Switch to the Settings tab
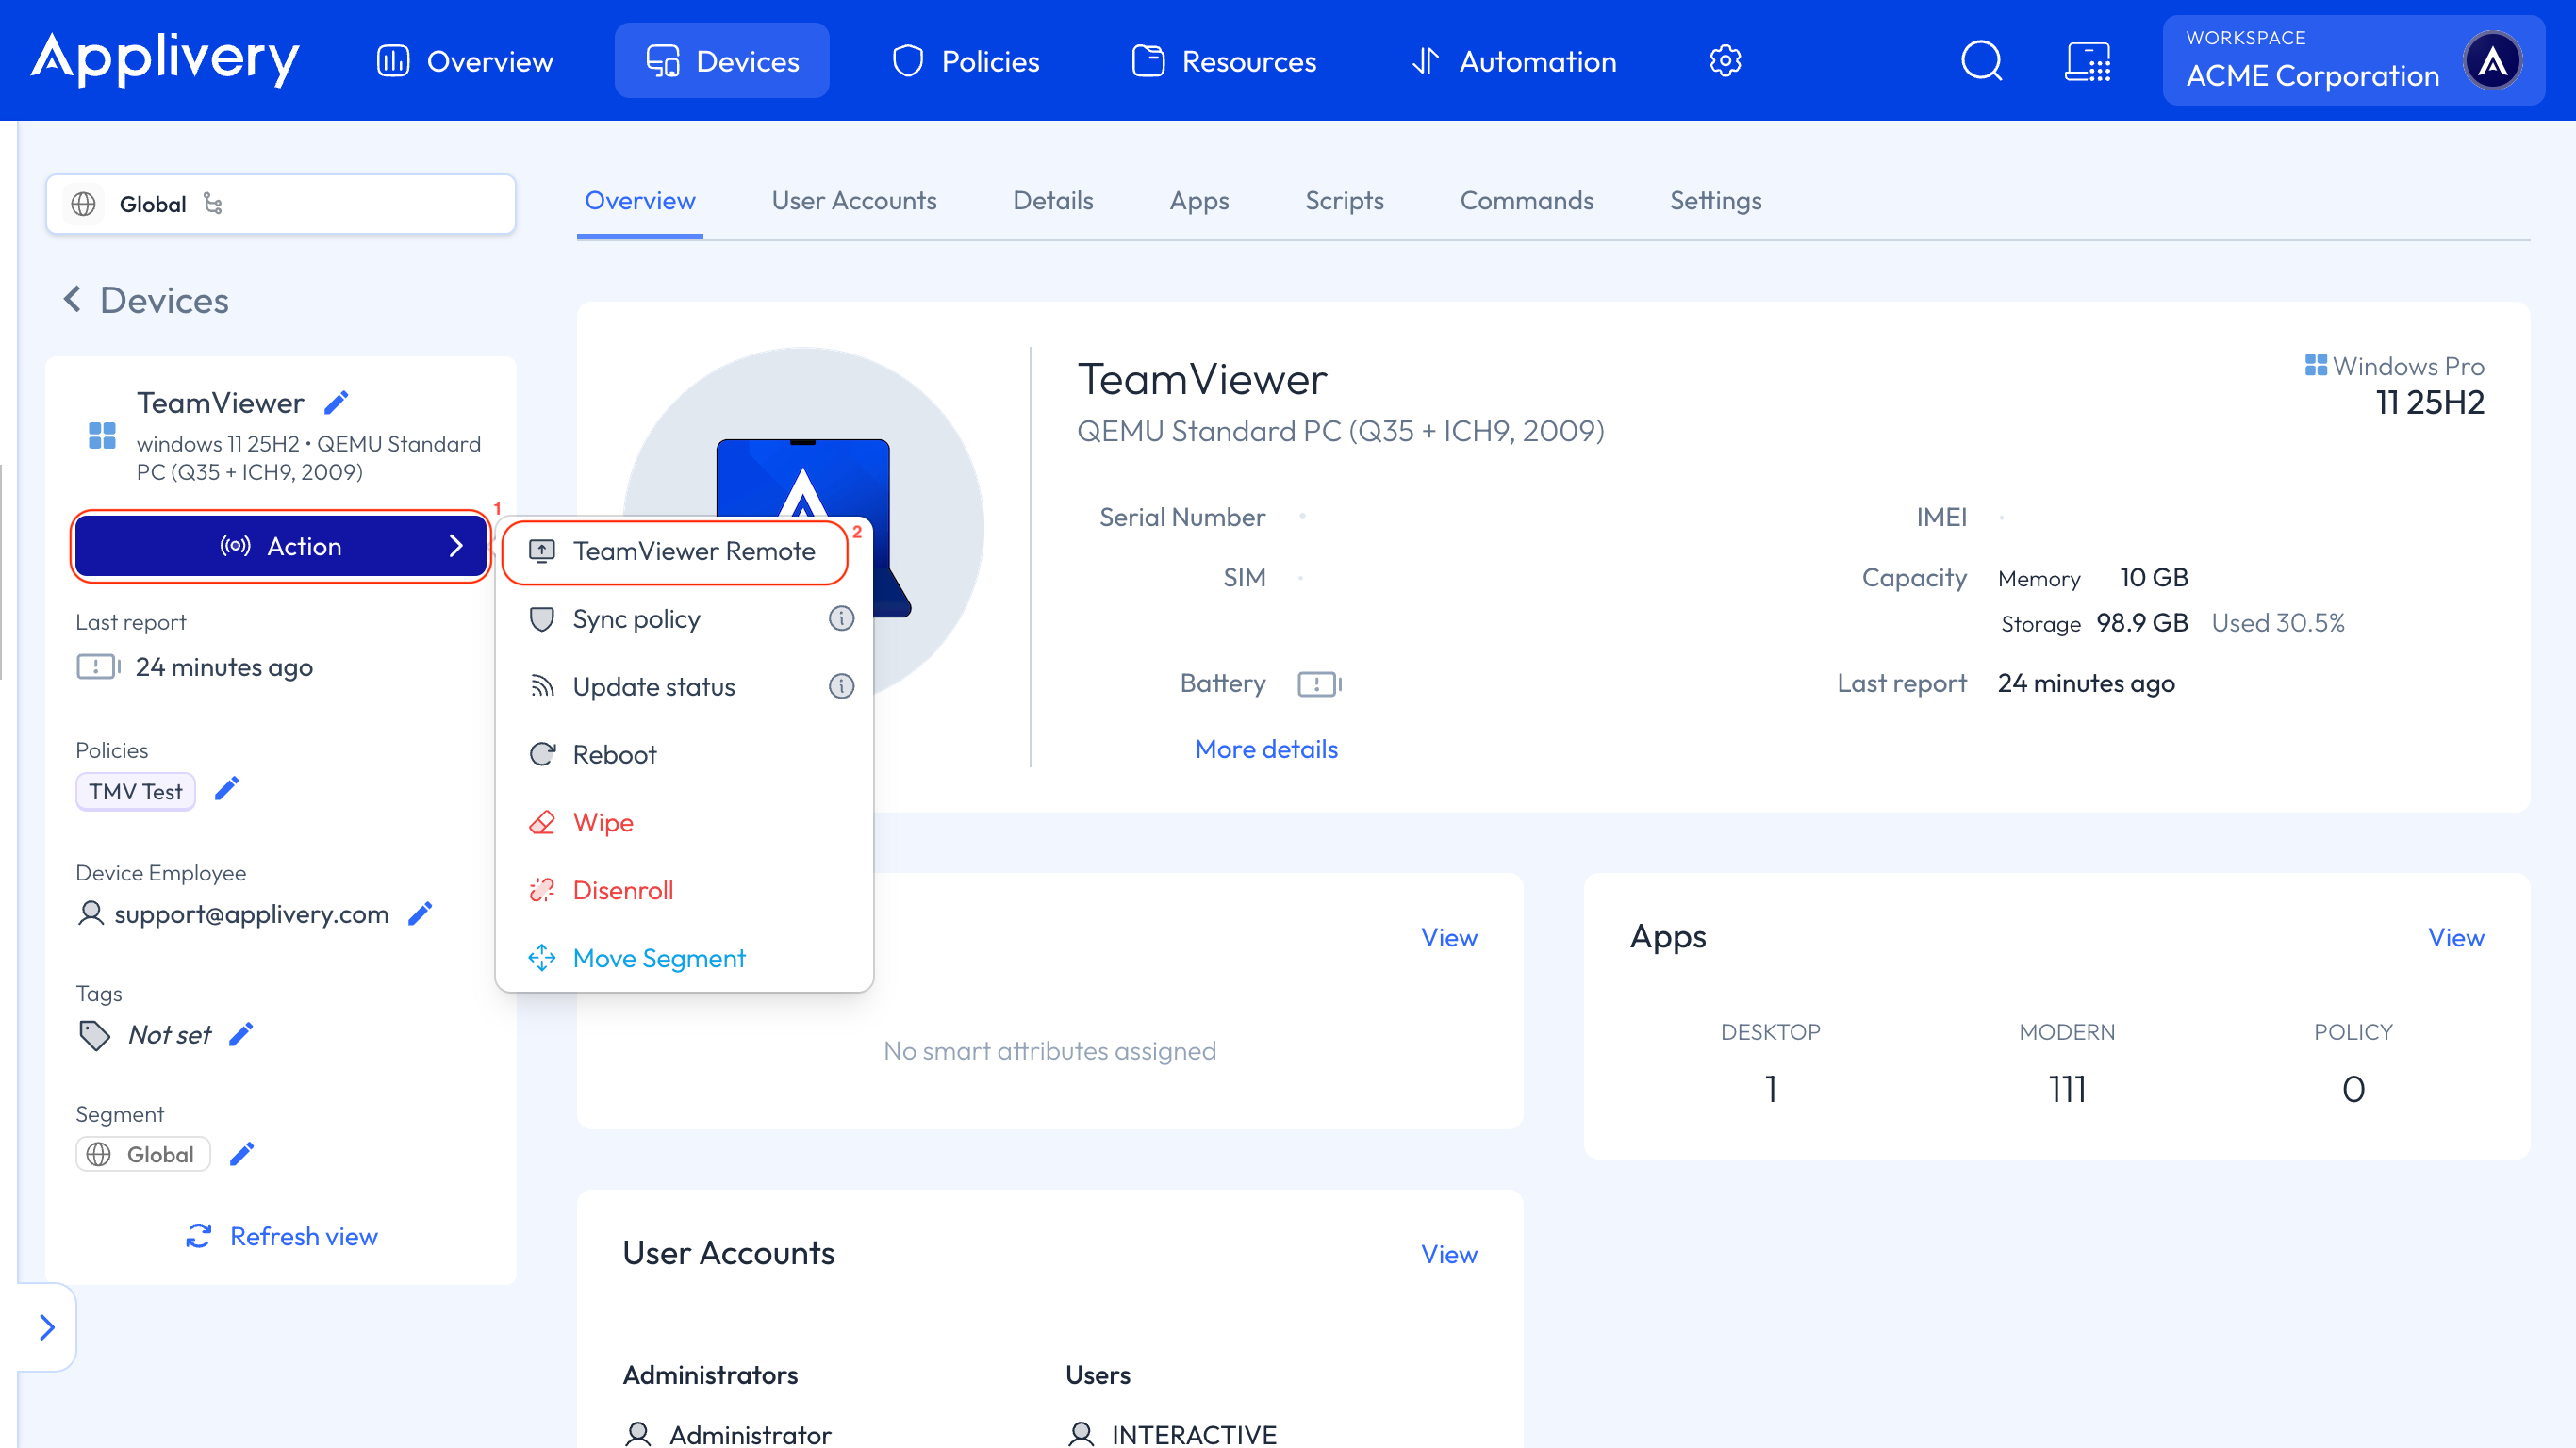Viewport: 2576px width, 1448px height. point(1716,201)
